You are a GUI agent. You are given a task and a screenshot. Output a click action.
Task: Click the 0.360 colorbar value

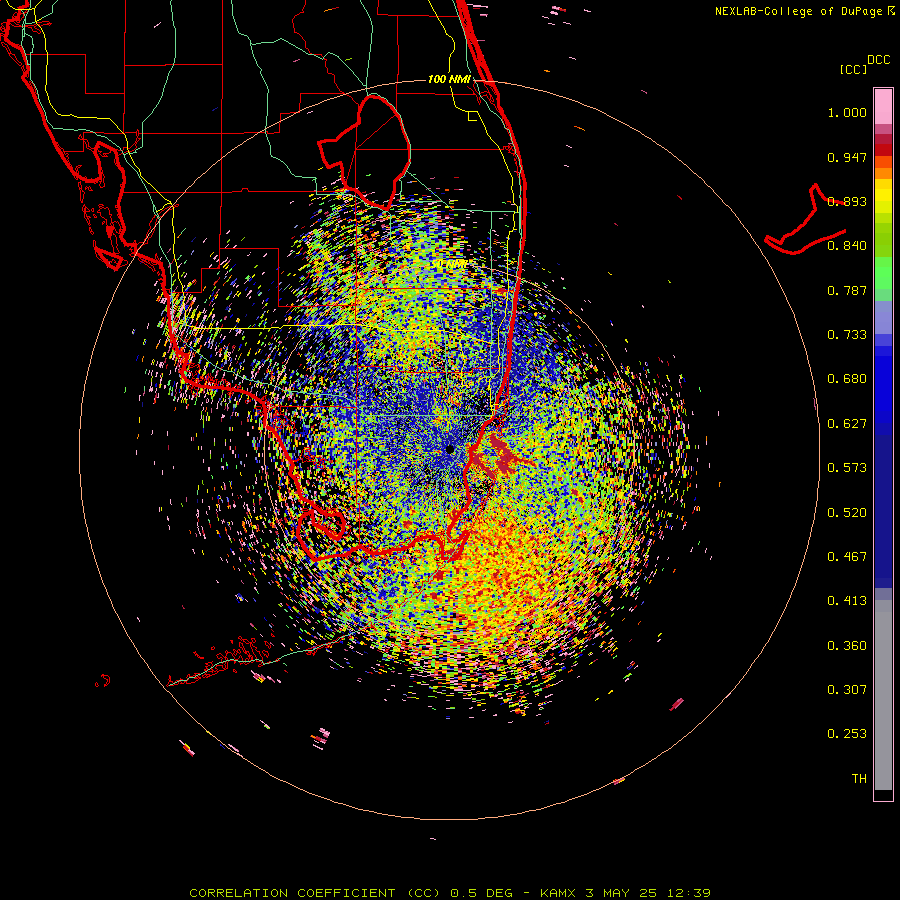[847, 646]
